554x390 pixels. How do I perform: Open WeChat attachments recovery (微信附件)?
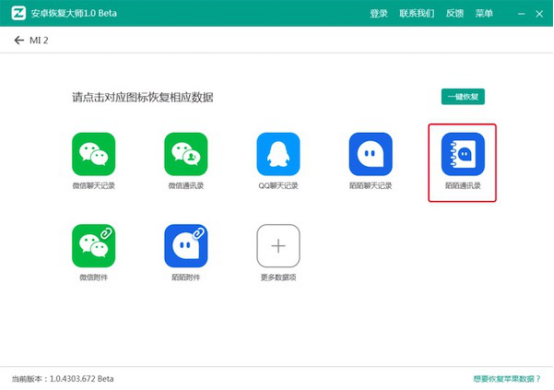94,246
